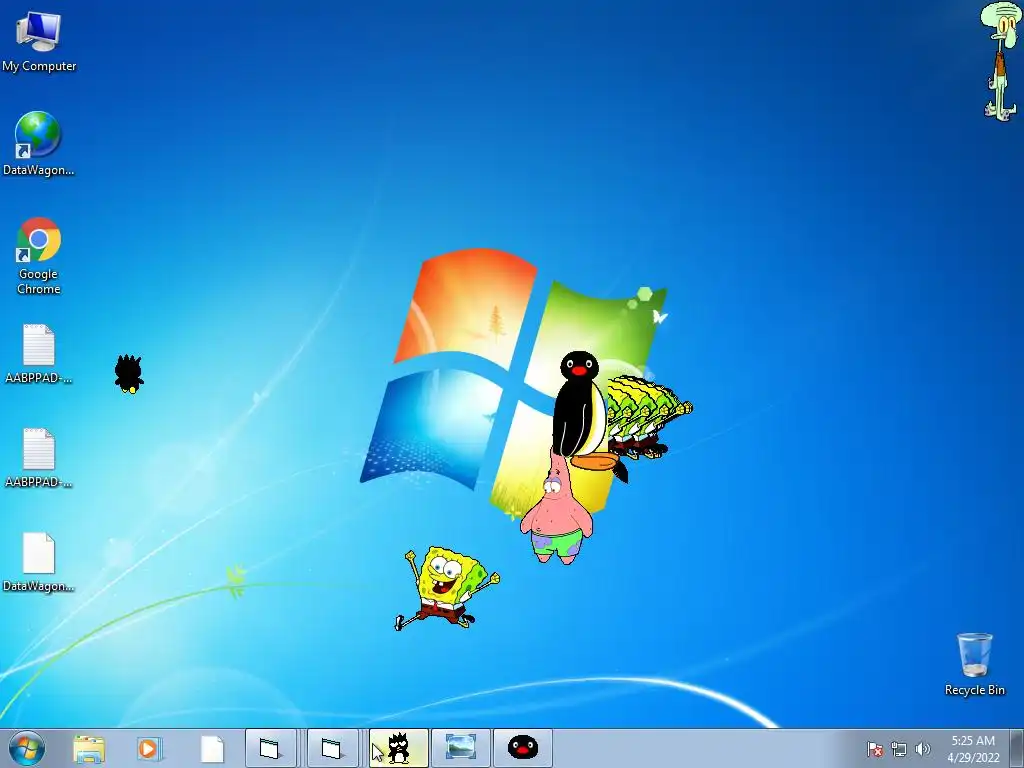1024x768 pixels.
Task: Open Windows Explorer from the taskbar
Action: coord(89,748)
